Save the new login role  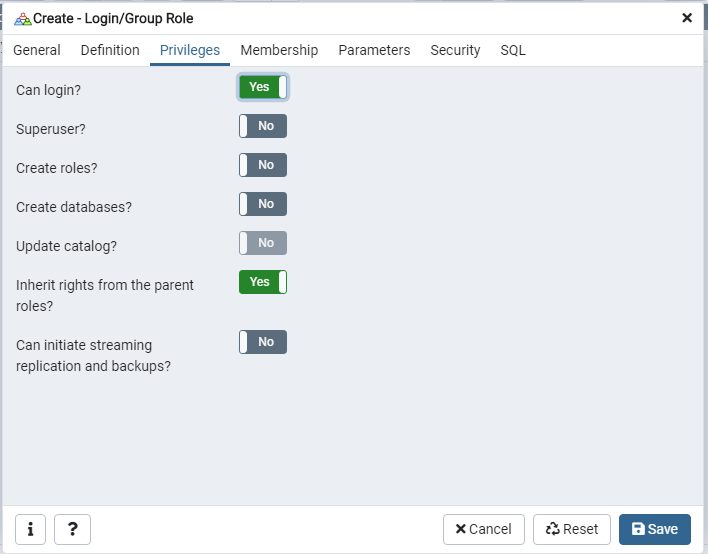click(654, 529)
